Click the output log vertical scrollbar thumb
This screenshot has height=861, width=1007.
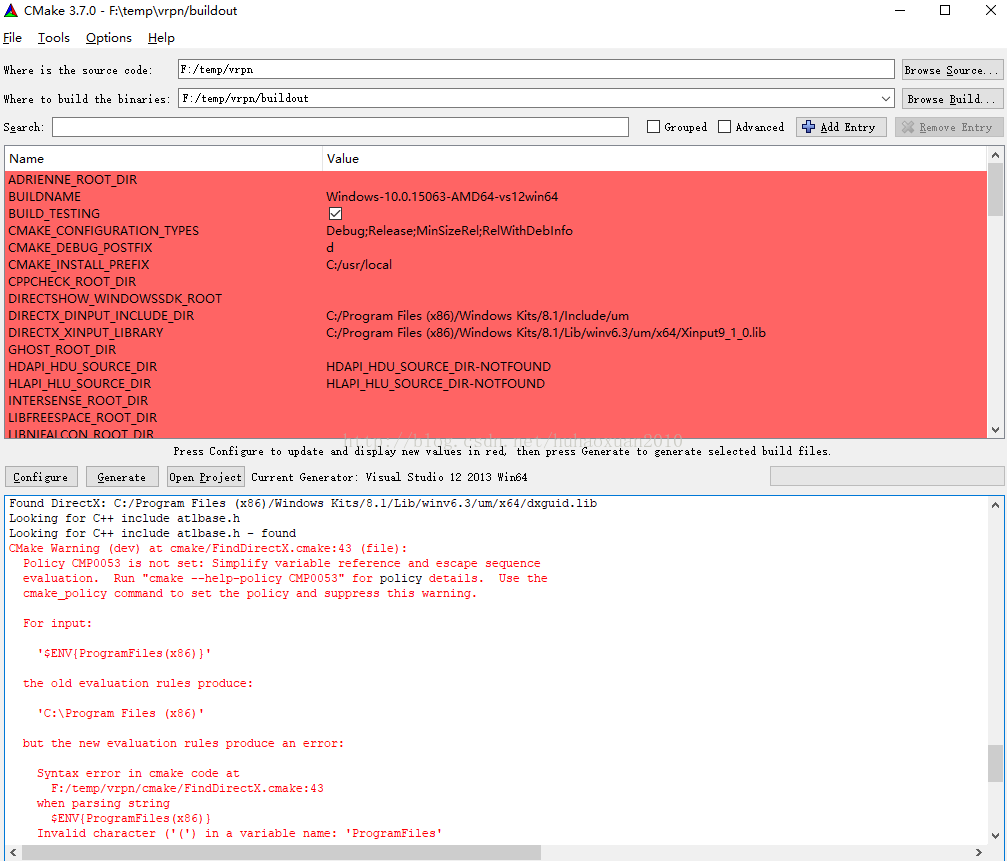[995, 763]
